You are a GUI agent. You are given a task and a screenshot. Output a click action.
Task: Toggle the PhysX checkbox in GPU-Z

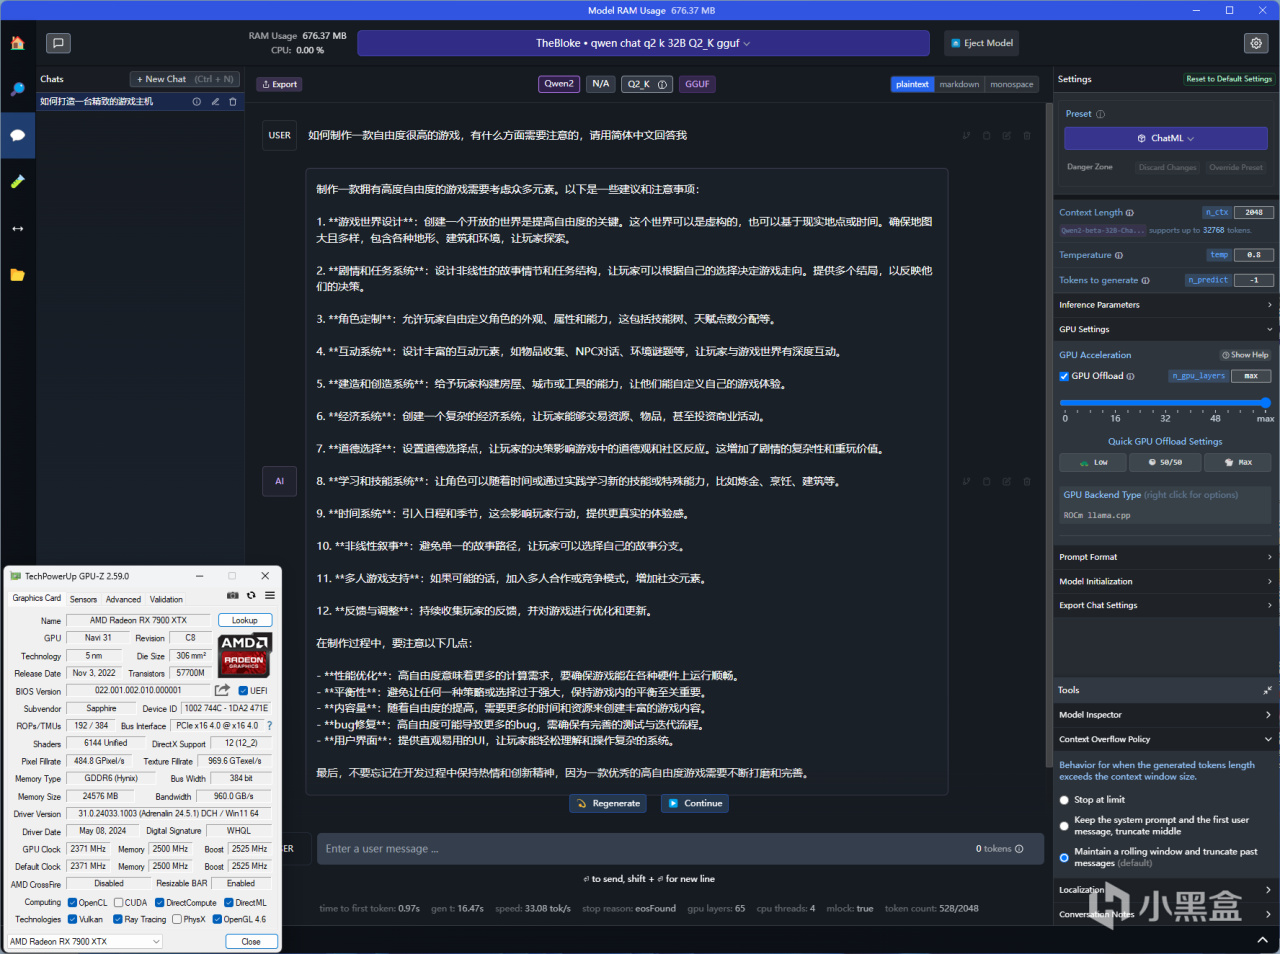177,920
